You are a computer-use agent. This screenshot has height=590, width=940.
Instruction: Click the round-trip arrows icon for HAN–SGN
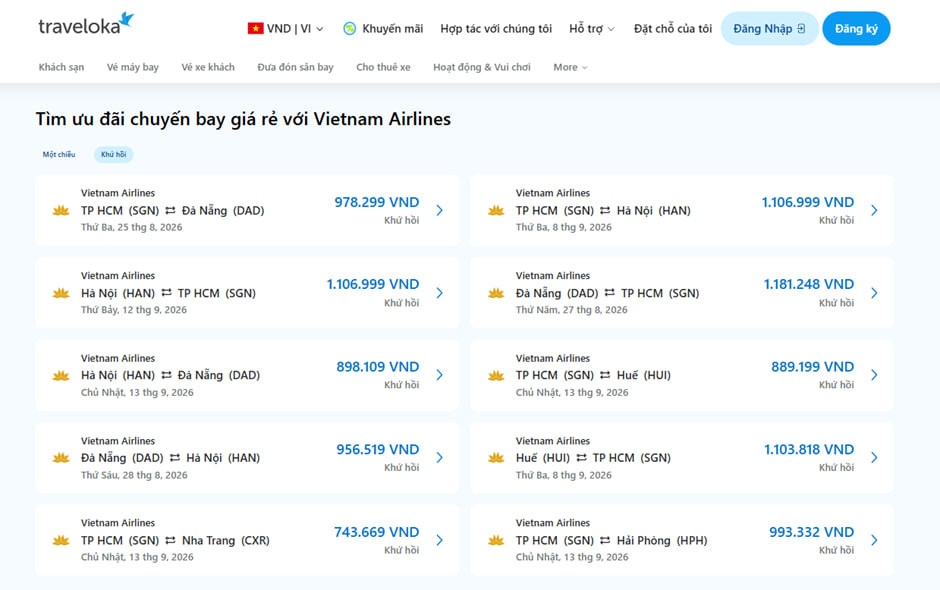166,293
